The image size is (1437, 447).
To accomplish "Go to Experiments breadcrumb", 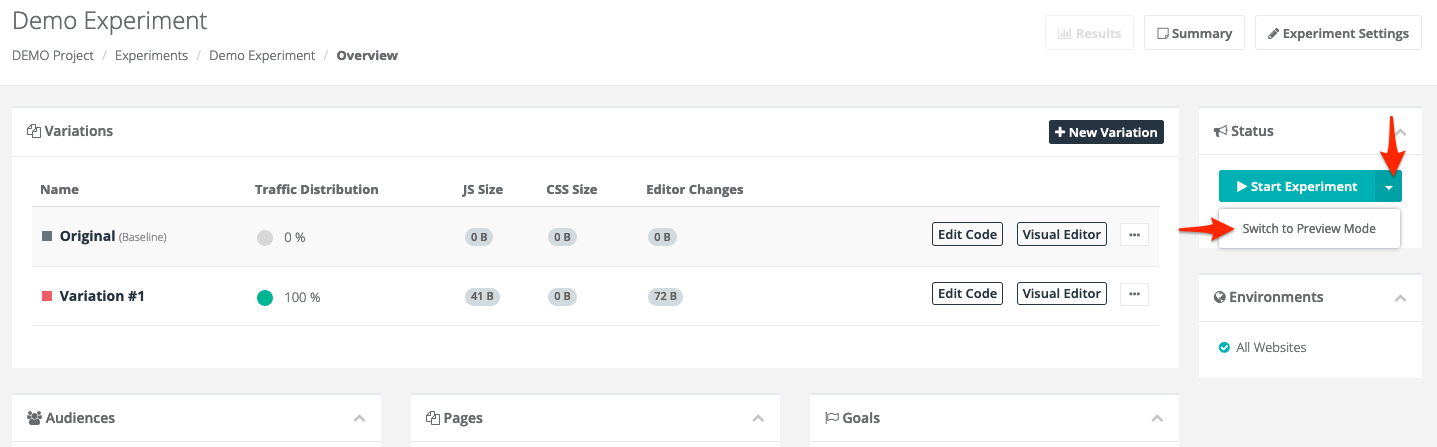I will [x=151, y=56].
